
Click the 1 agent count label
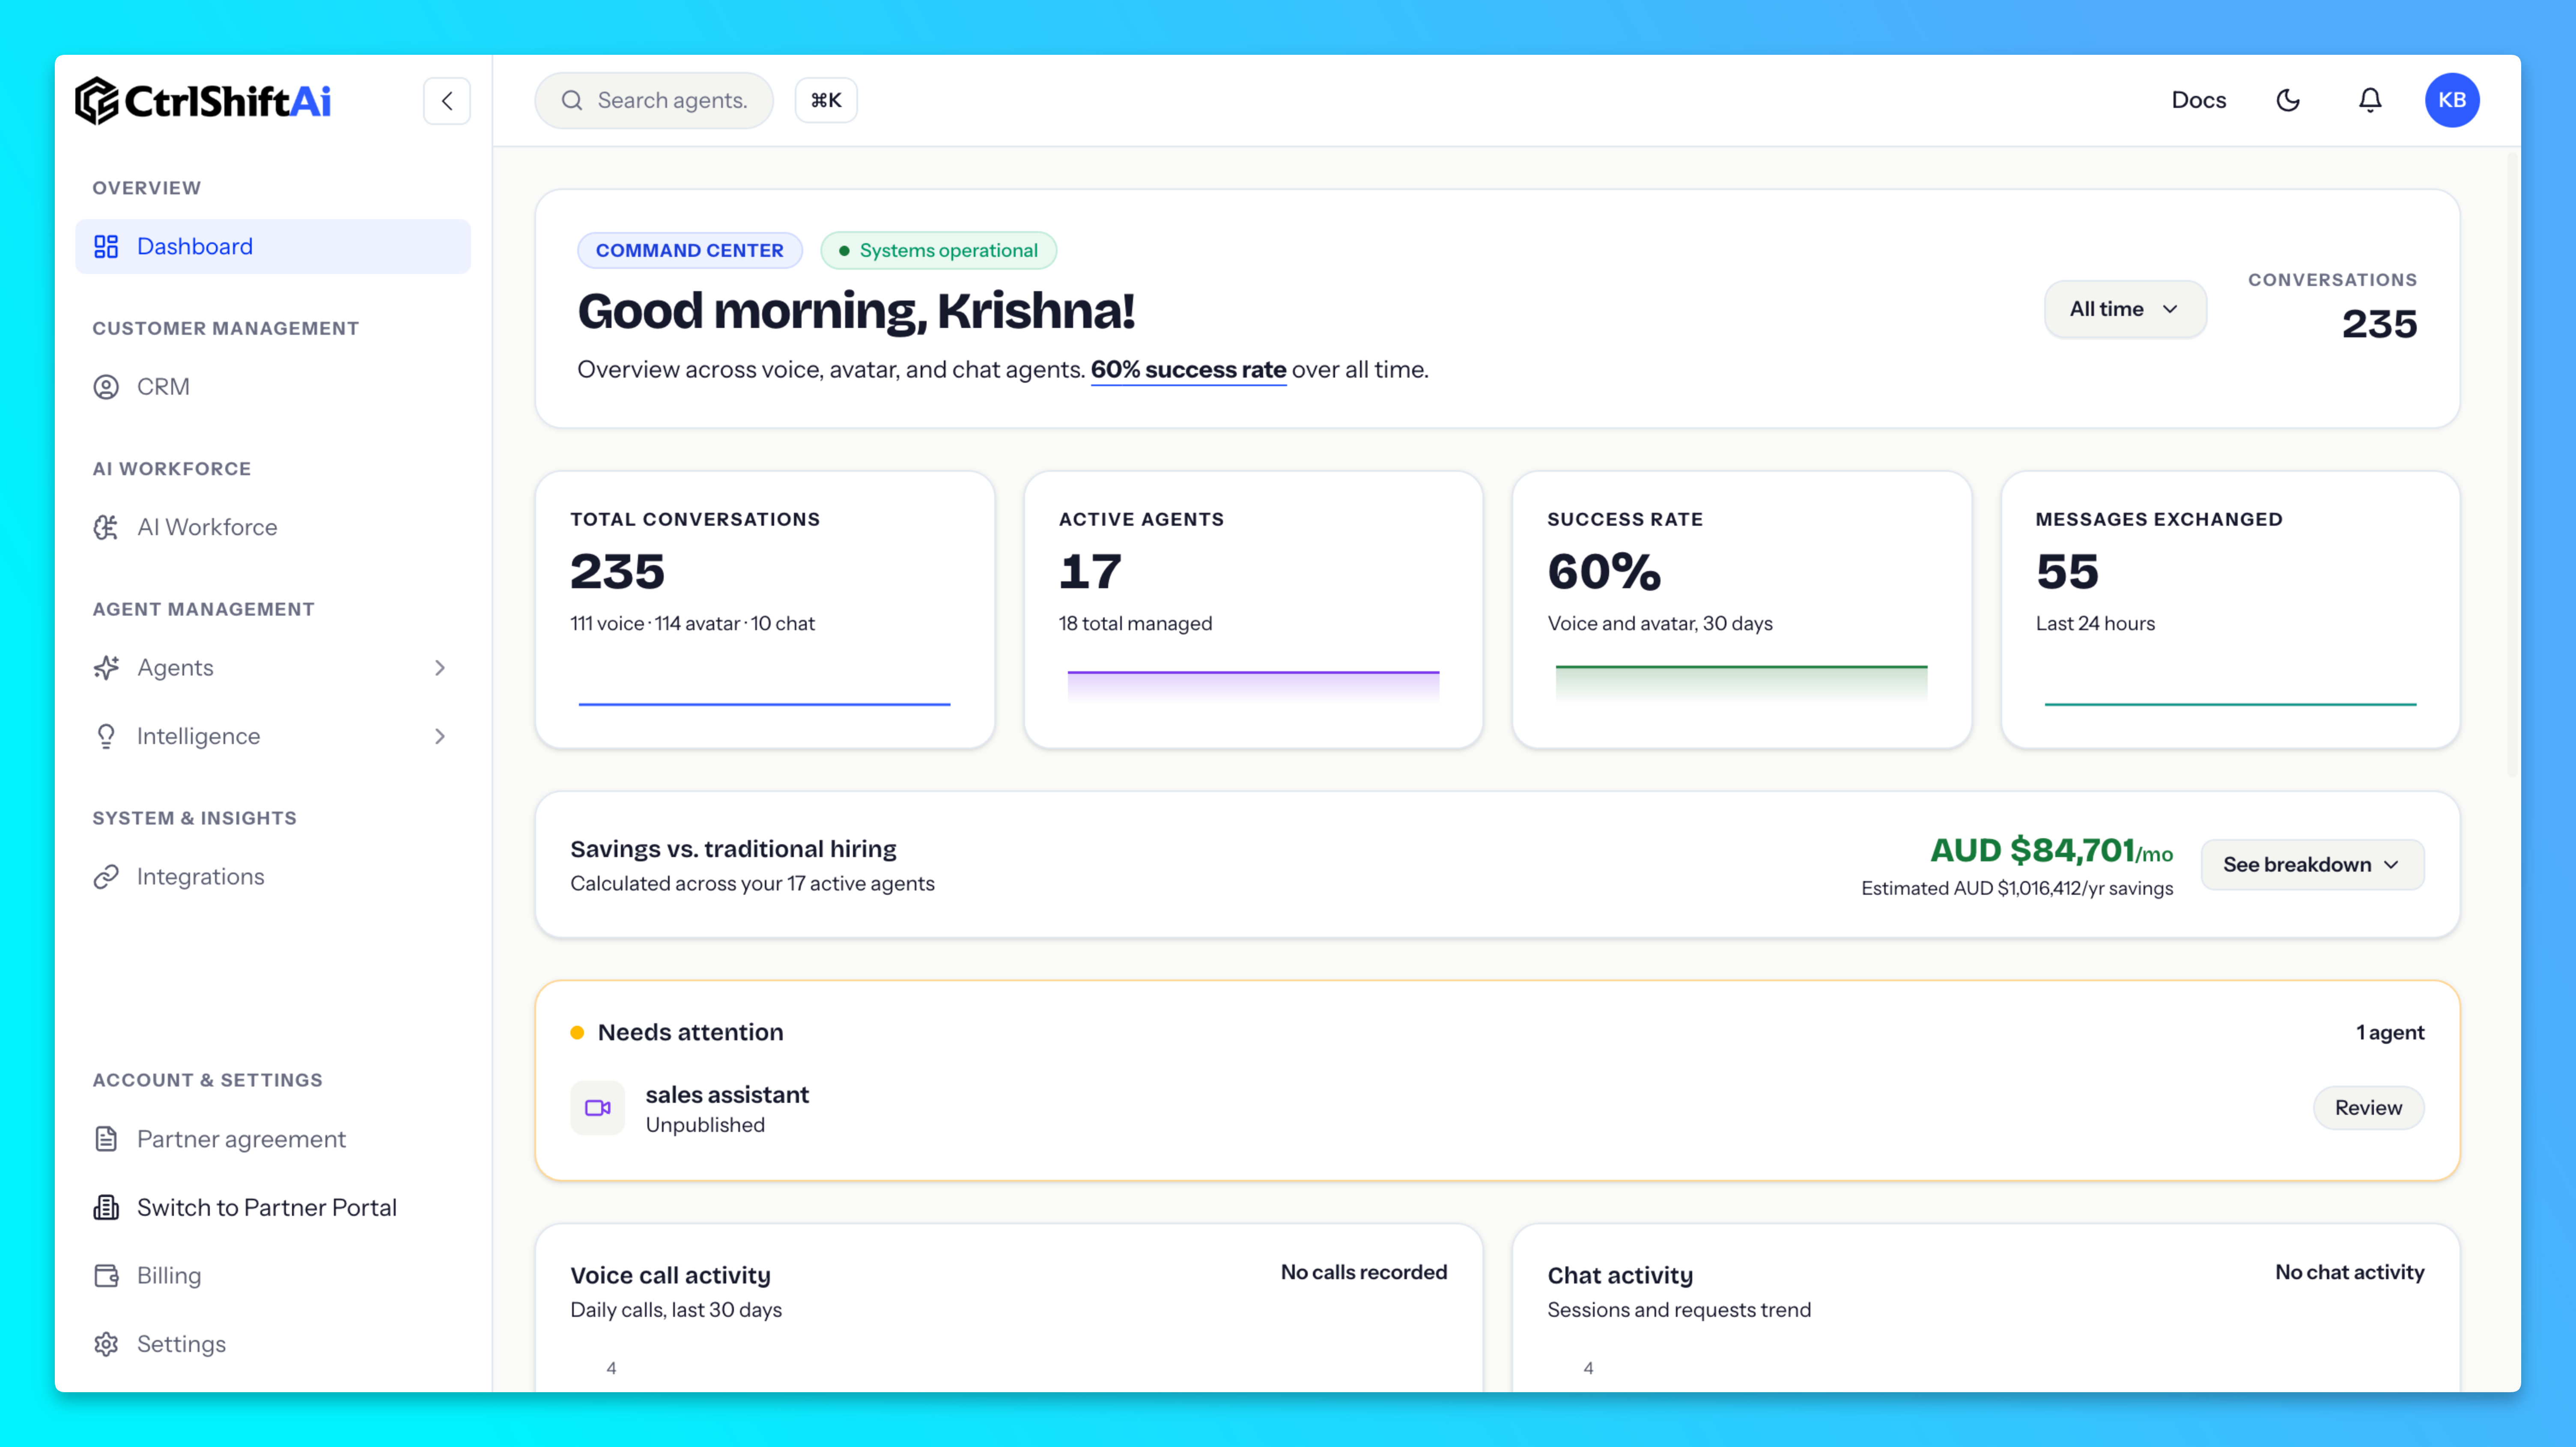[x=2390, y=1033]
